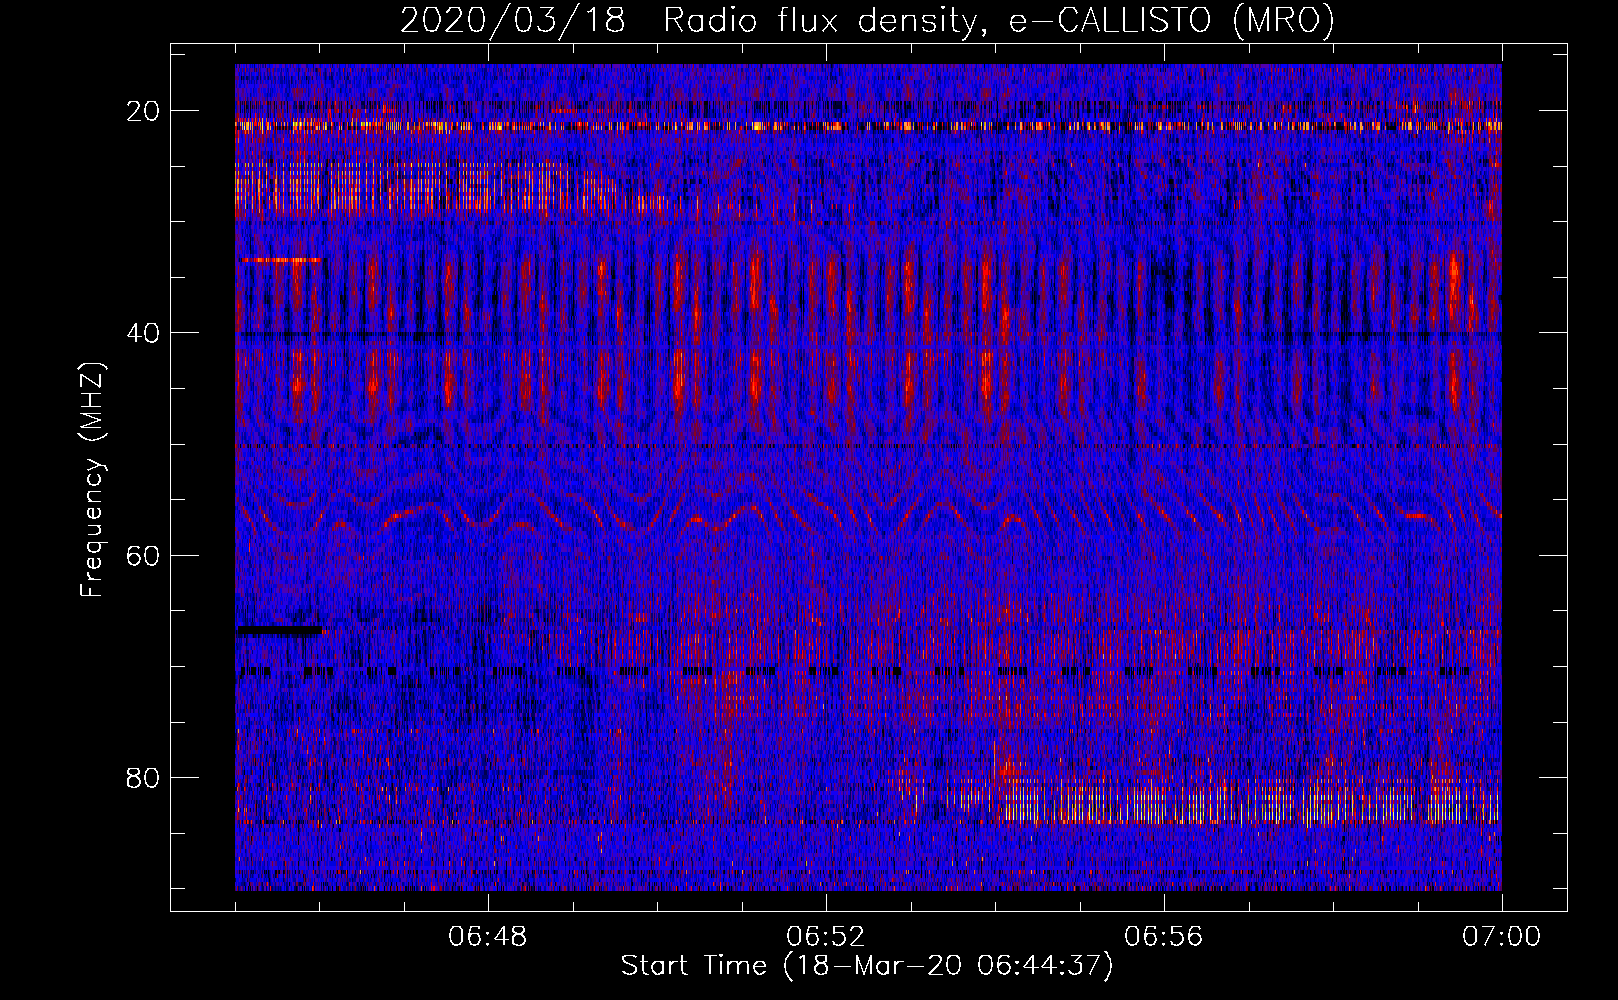Click the "20" frequency tick label
The width and height of the screenshot is (1618, 1000).
tap(144, 111)
